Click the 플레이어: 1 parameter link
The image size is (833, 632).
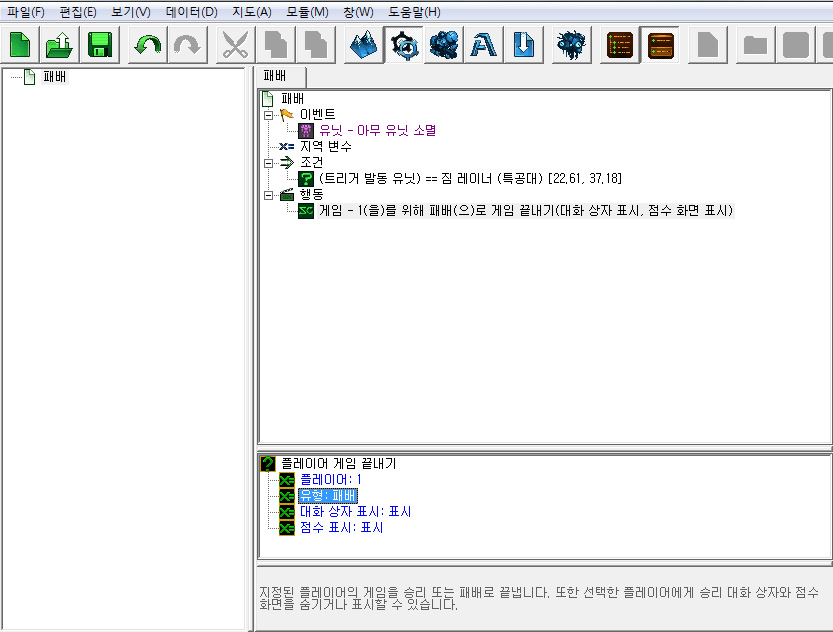click(x=331, y=480)
